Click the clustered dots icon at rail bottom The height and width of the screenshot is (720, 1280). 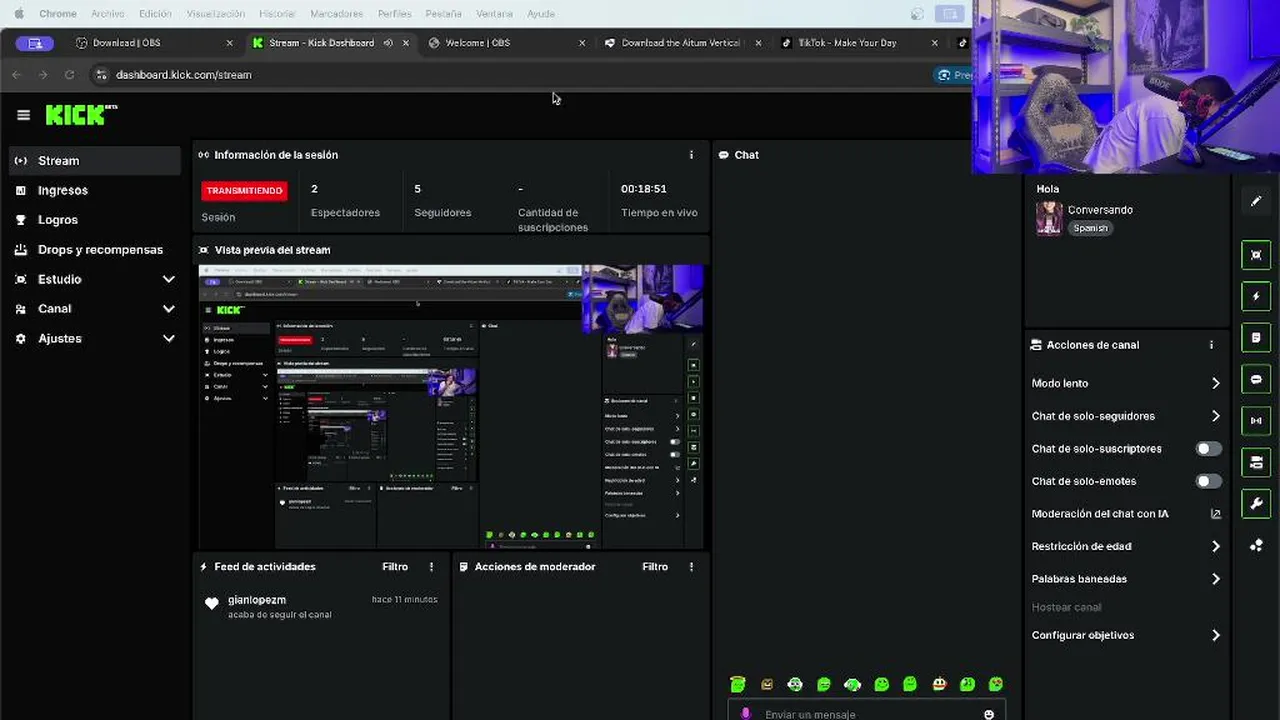[1256, 545]
